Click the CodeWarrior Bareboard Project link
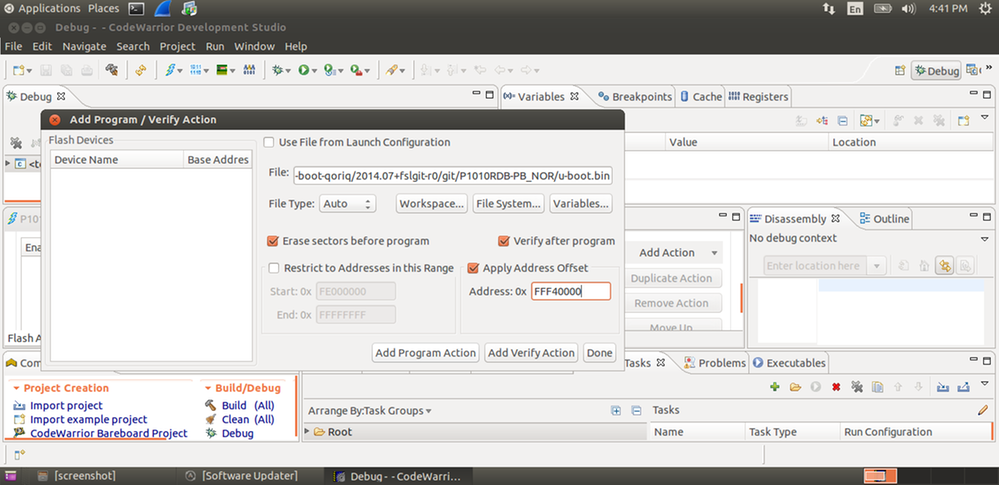The height and width of the screenshot is (485, 999). 109,433
